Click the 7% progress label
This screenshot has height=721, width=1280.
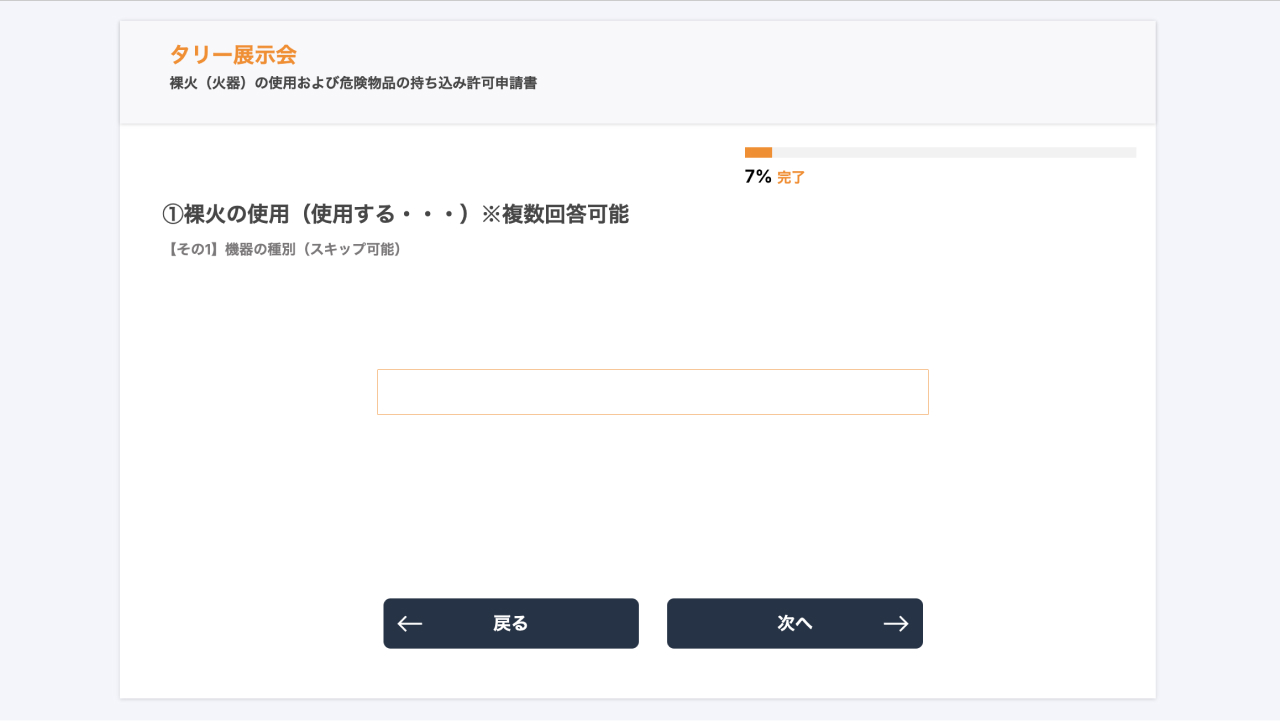[x=758, y=177]
